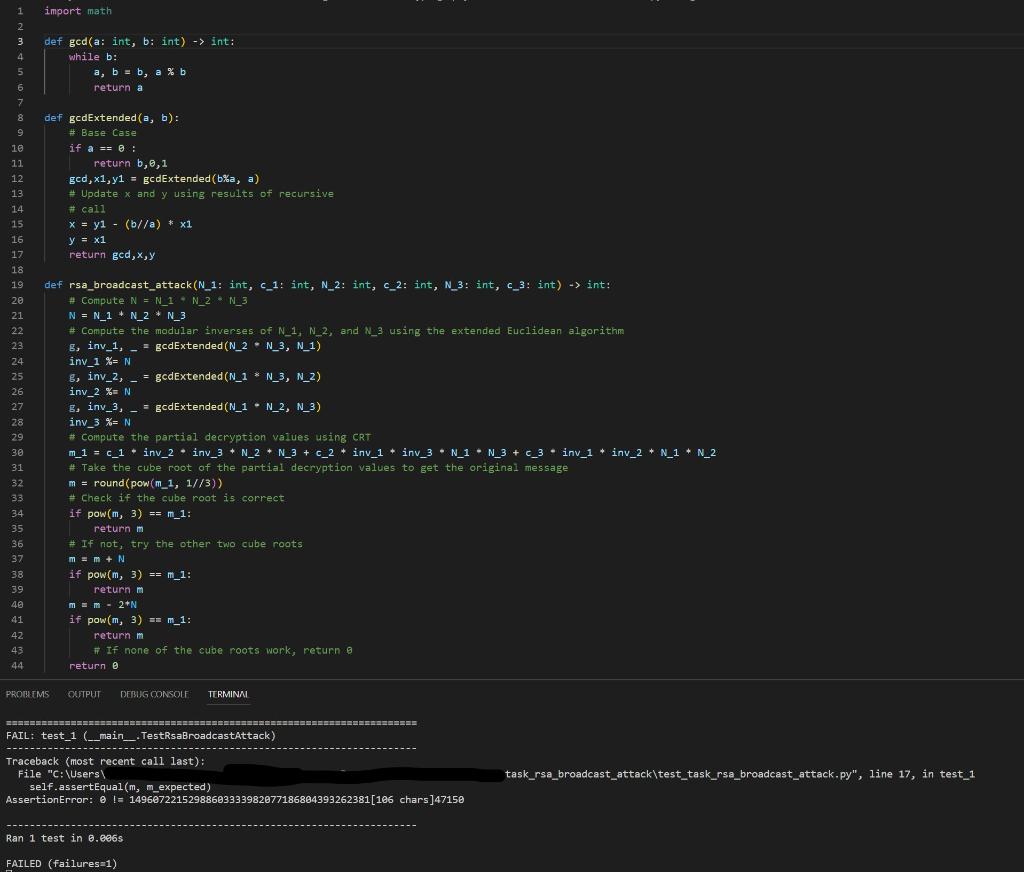This screenshot has width=1024, height=872.
Task: Click the active TERMINAL tab
Action: click(228, 693)
